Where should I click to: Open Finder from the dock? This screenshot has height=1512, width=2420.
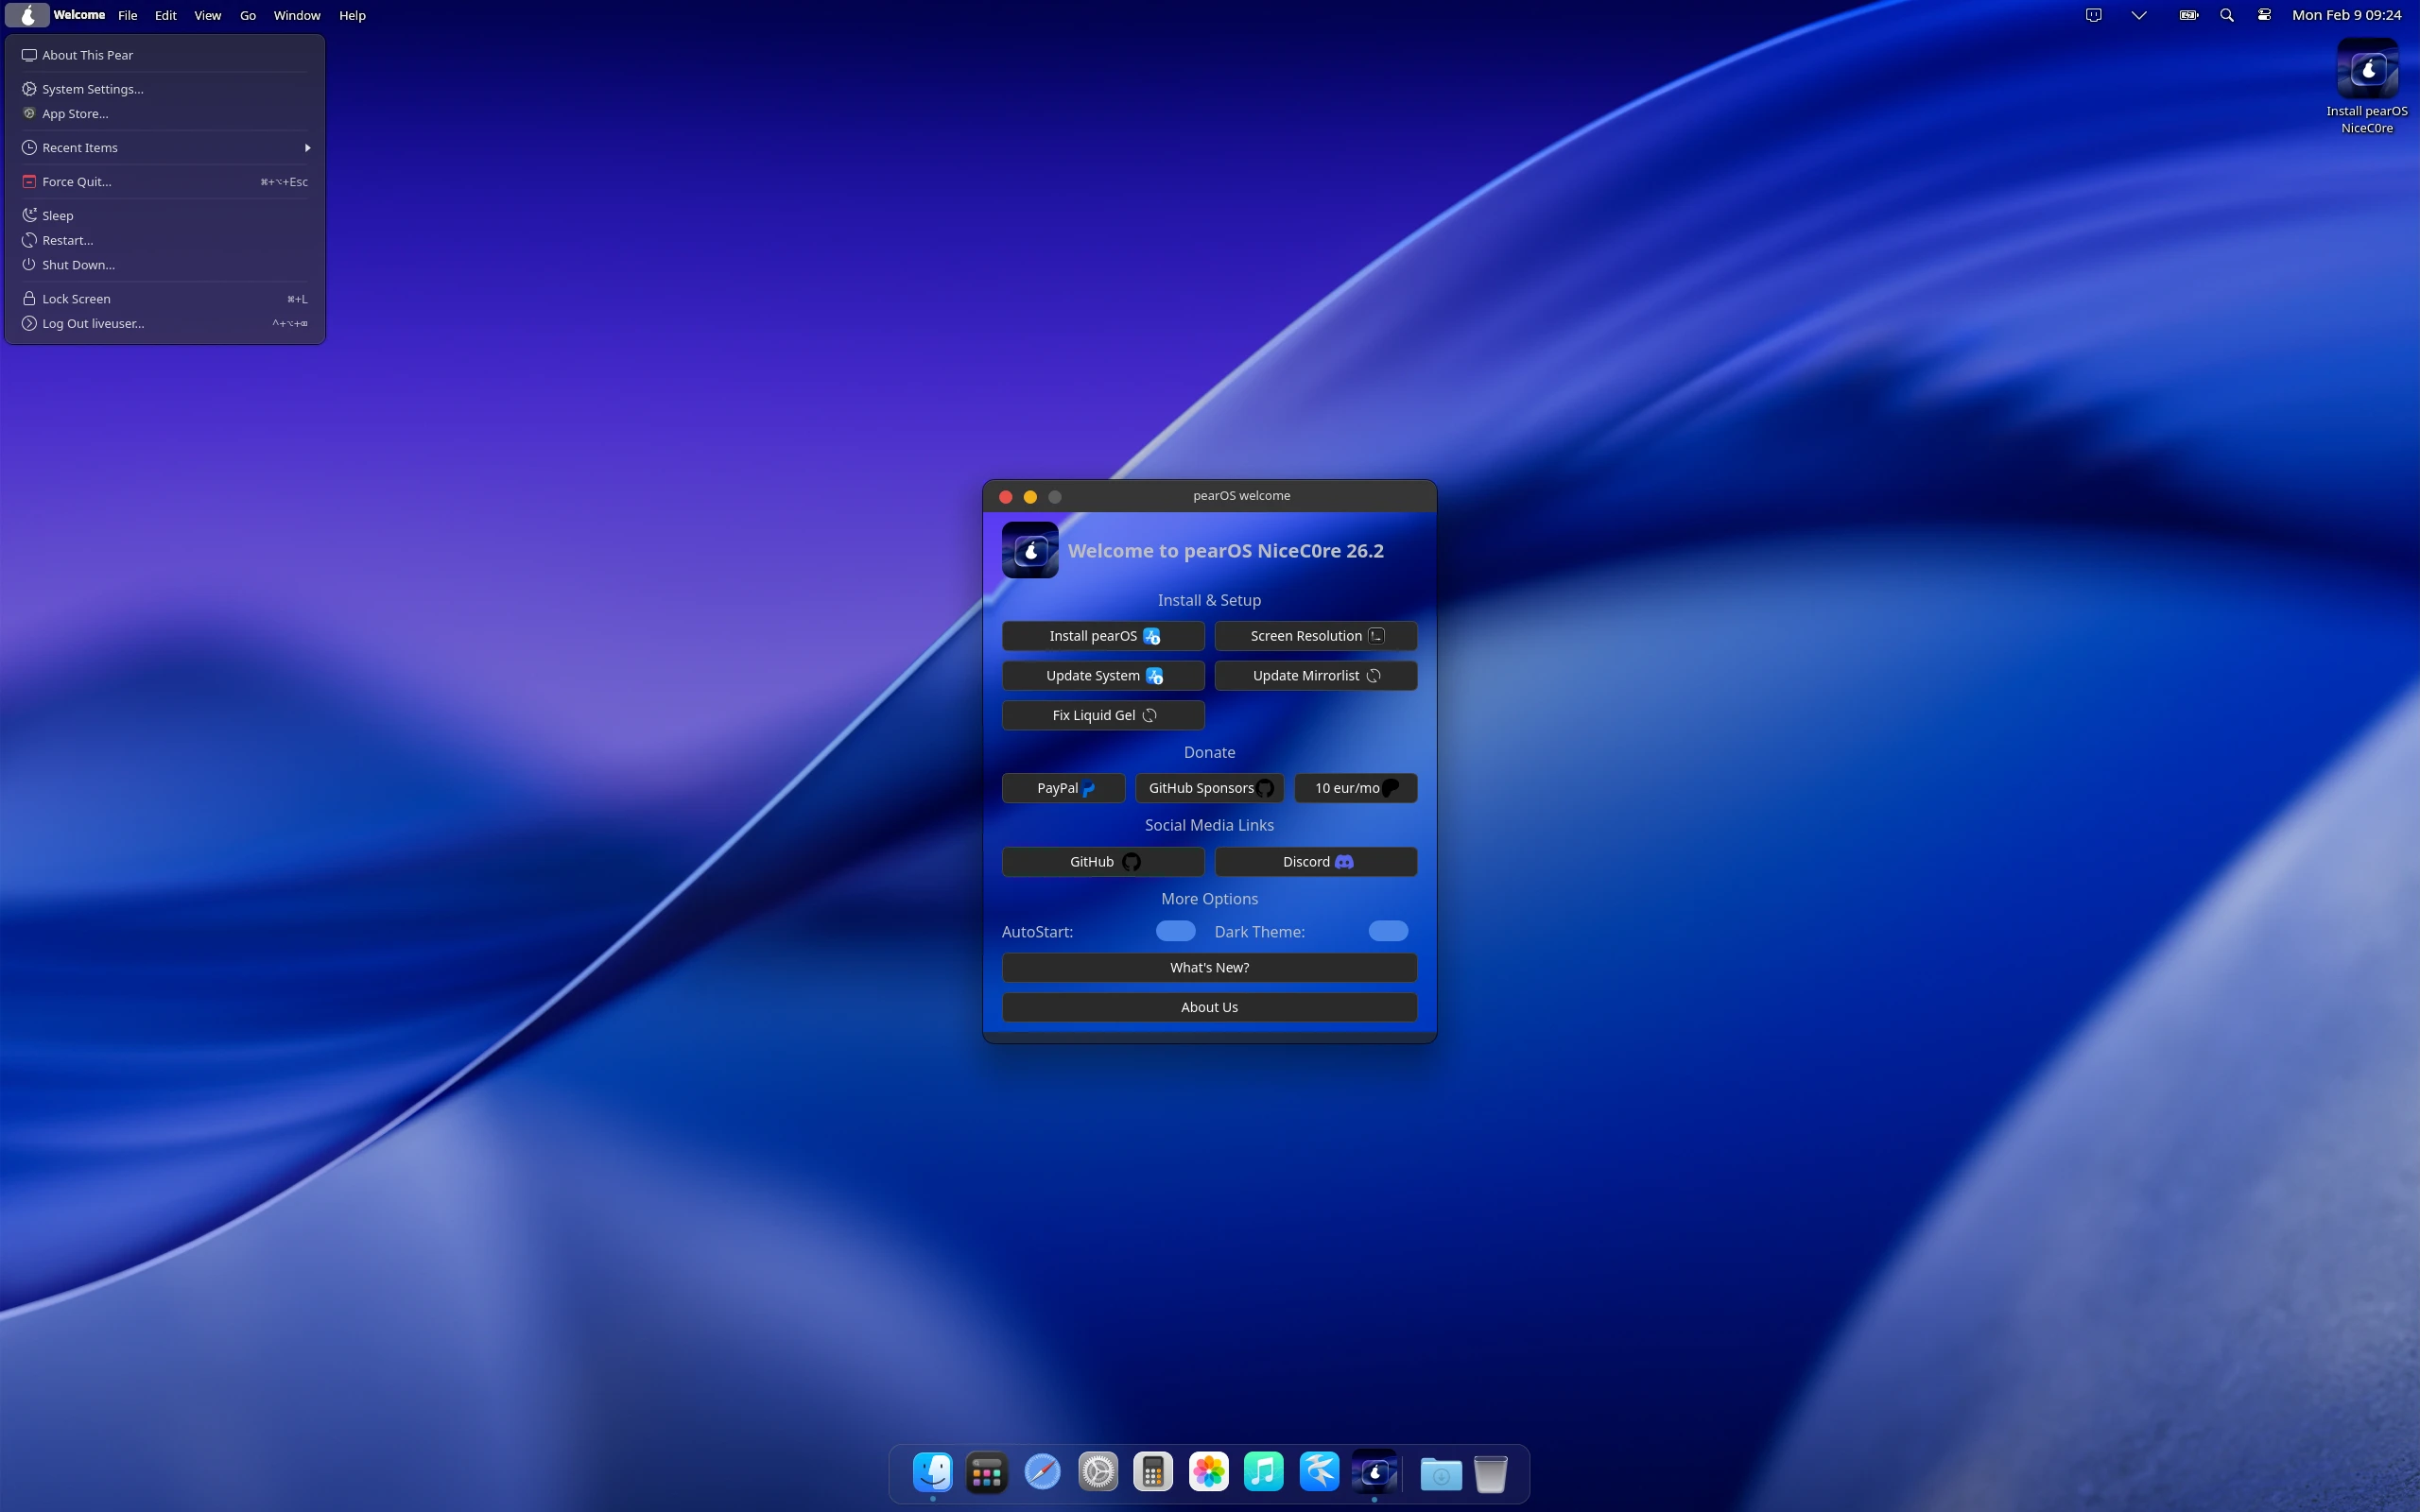tap(932, 1472)
